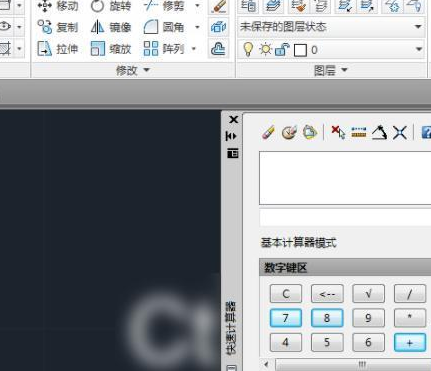Toggle the layer freeze sun icon
The width and height of the screenshot is (431, 371).
coord(265,50)
